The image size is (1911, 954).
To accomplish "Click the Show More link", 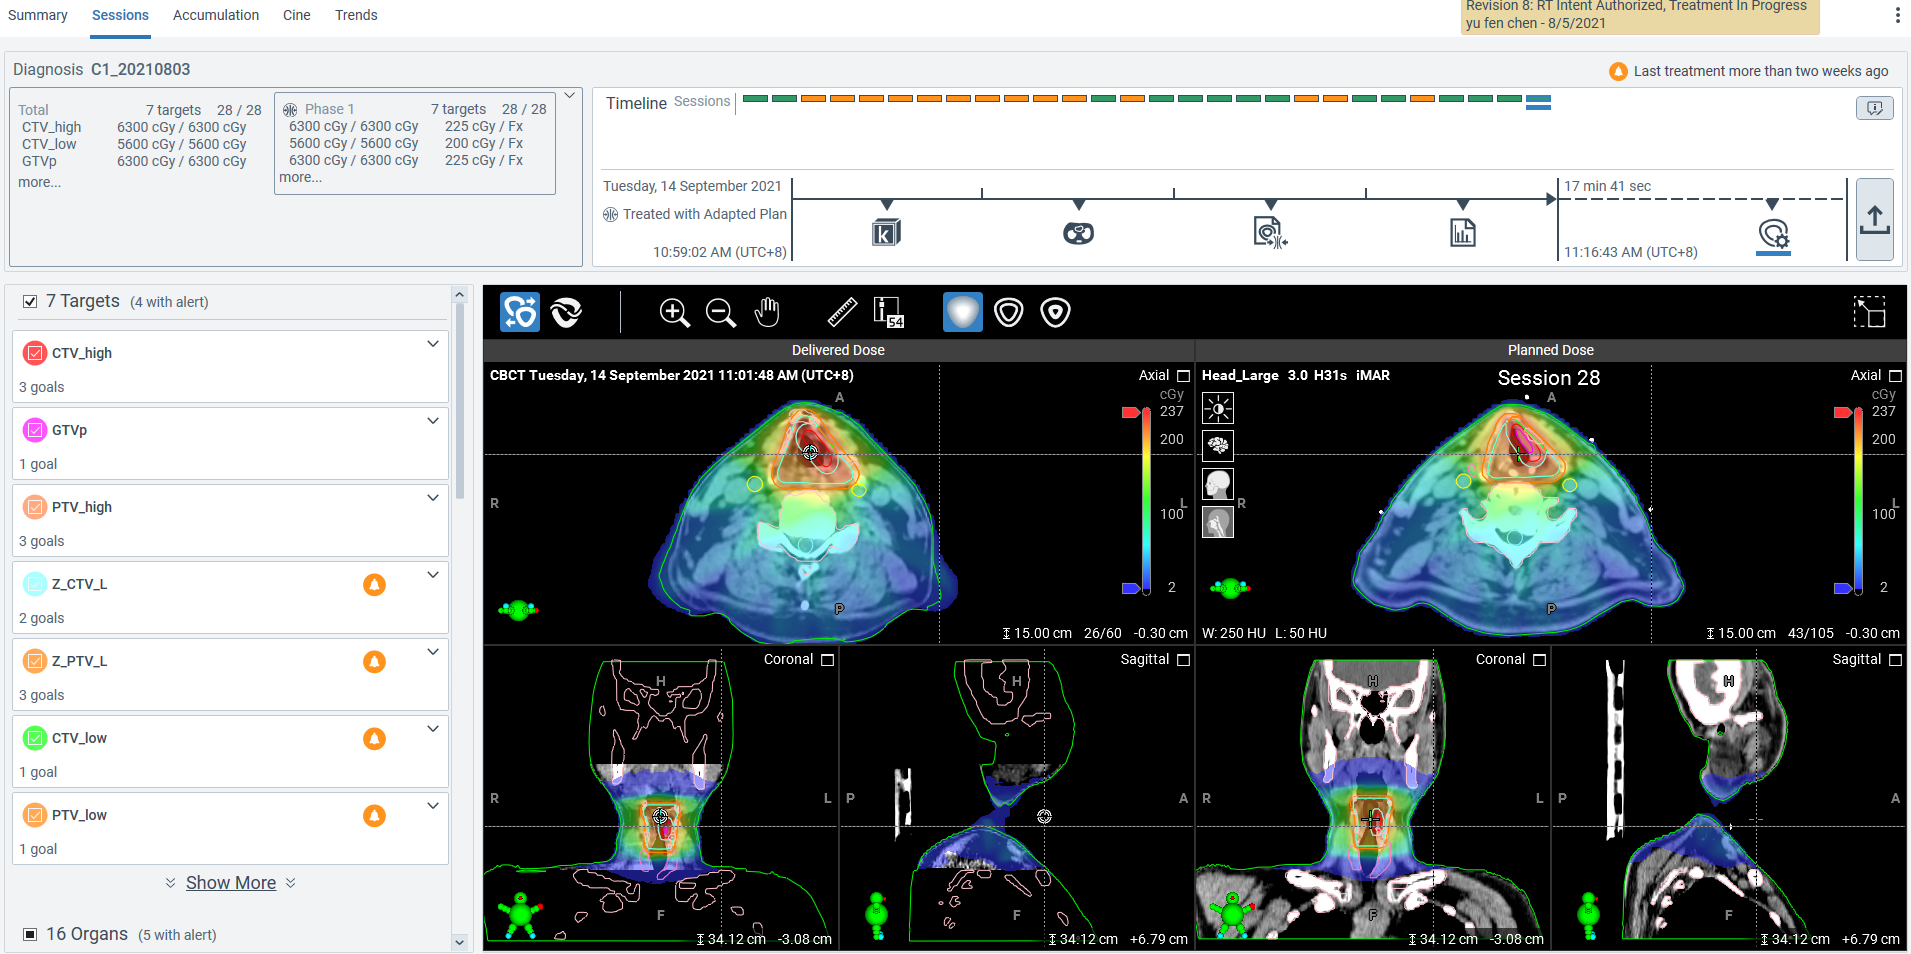I will pyautogui.click(x=231, y=883).
